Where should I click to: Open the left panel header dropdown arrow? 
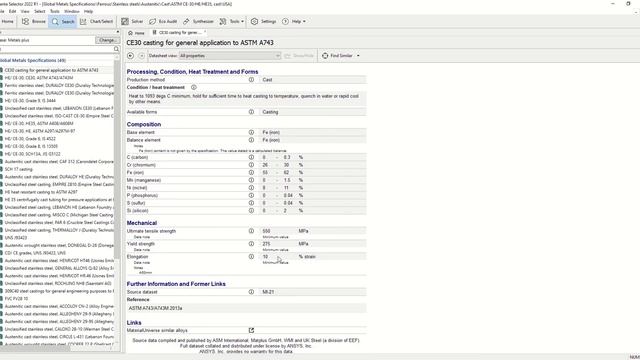pyautogui.click(x=118, y=32)
